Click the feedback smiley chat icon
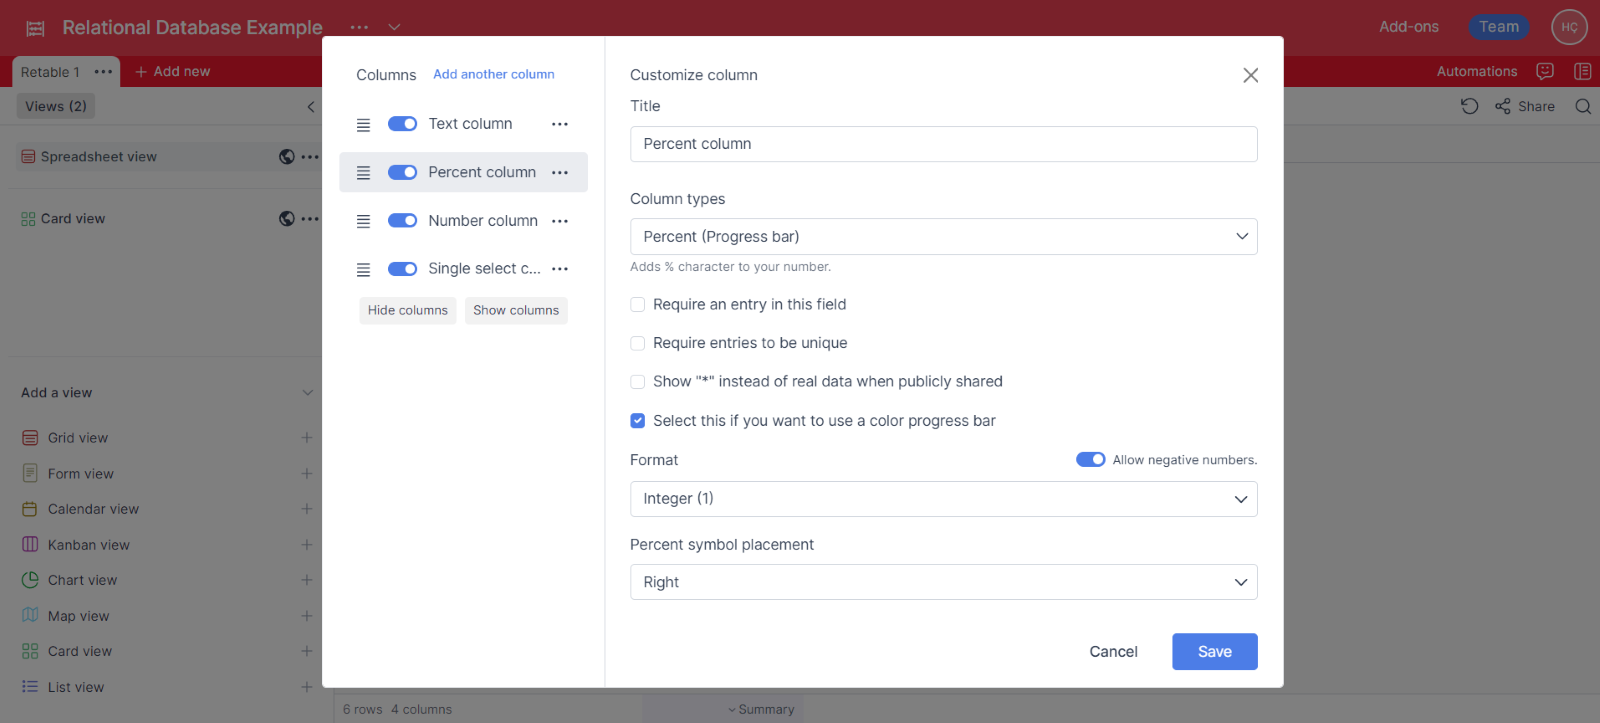Screen dimensions: 1600x723 coord(1545,71)
